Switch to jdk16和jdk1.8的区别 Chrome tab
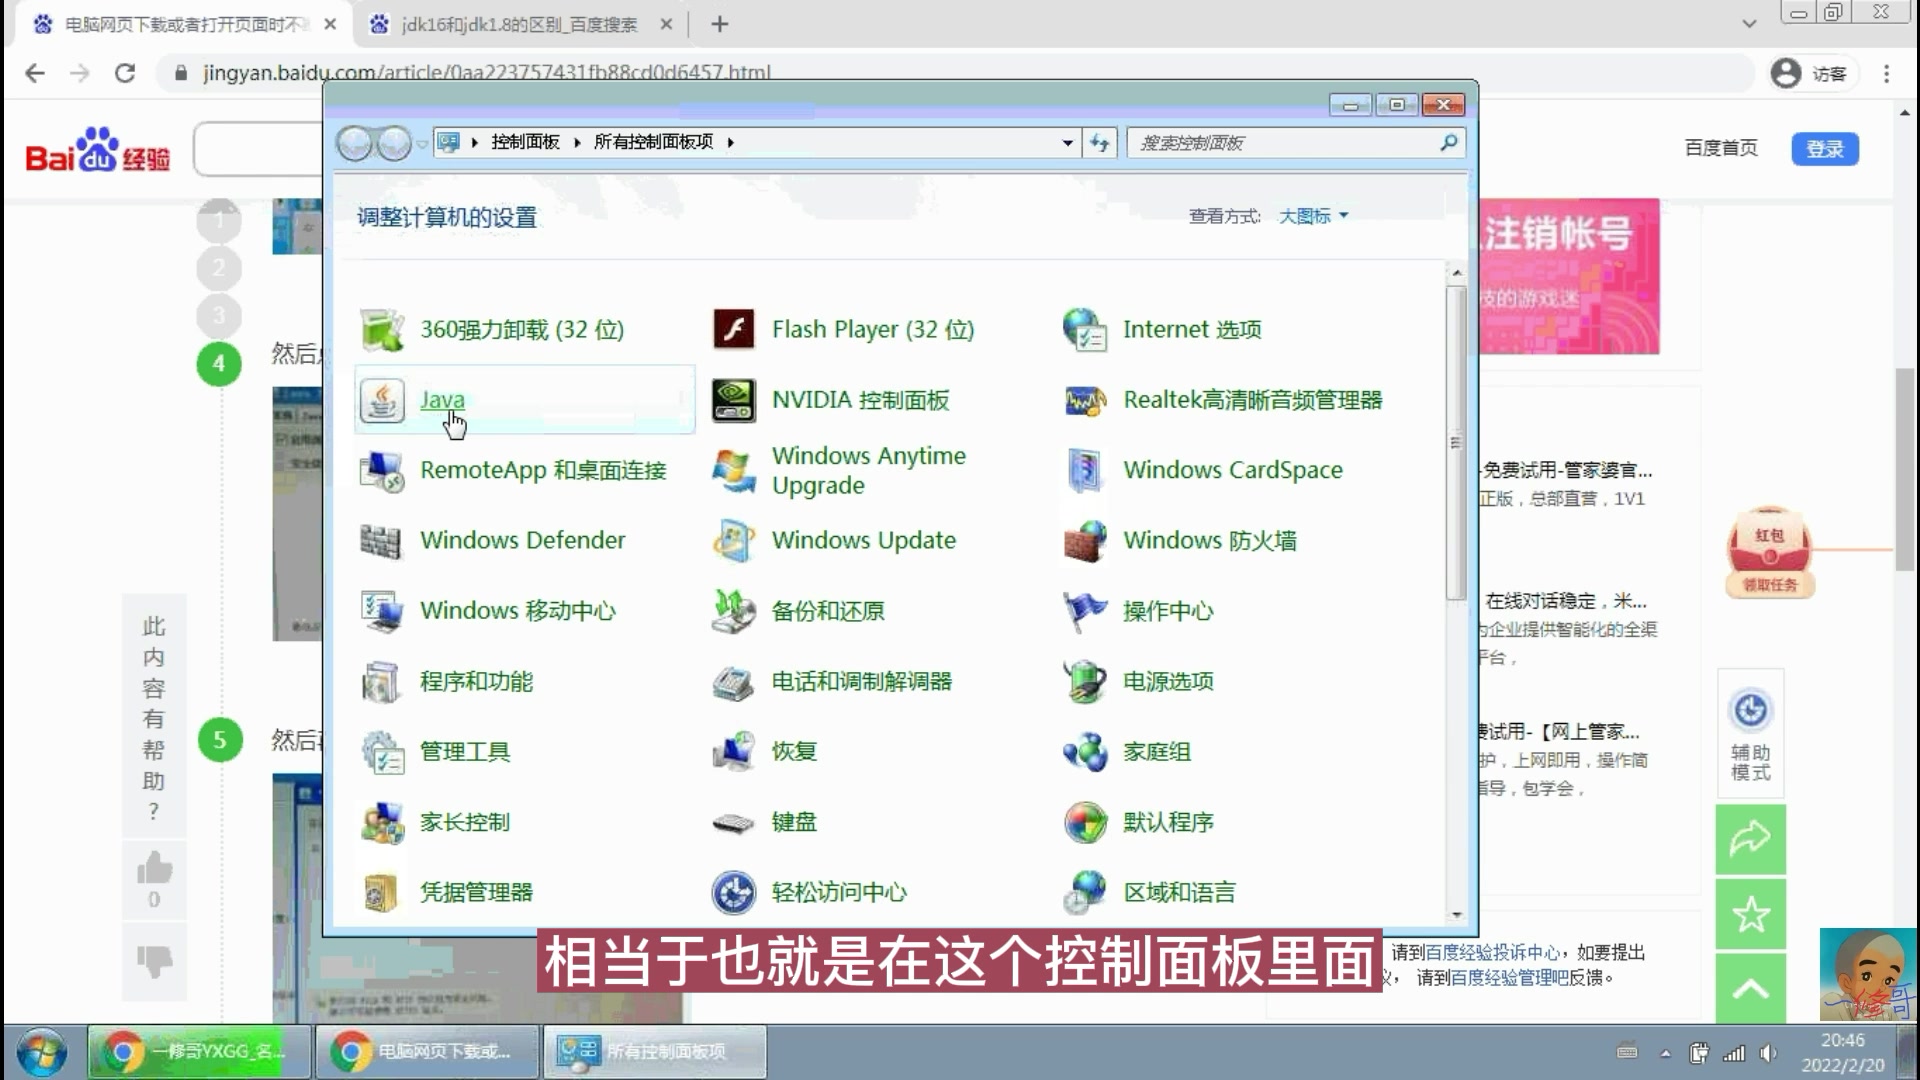 518,24
